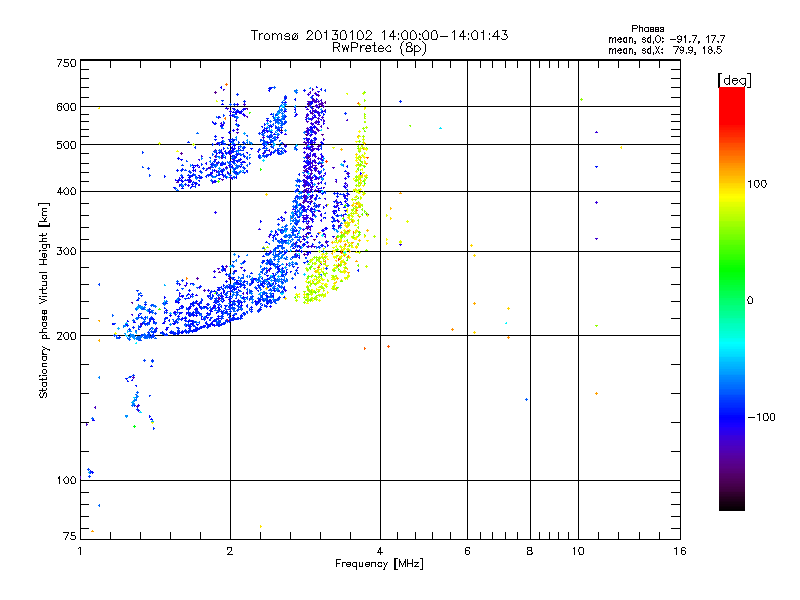Click the phase colorbar gradient

tap(732, 298)
